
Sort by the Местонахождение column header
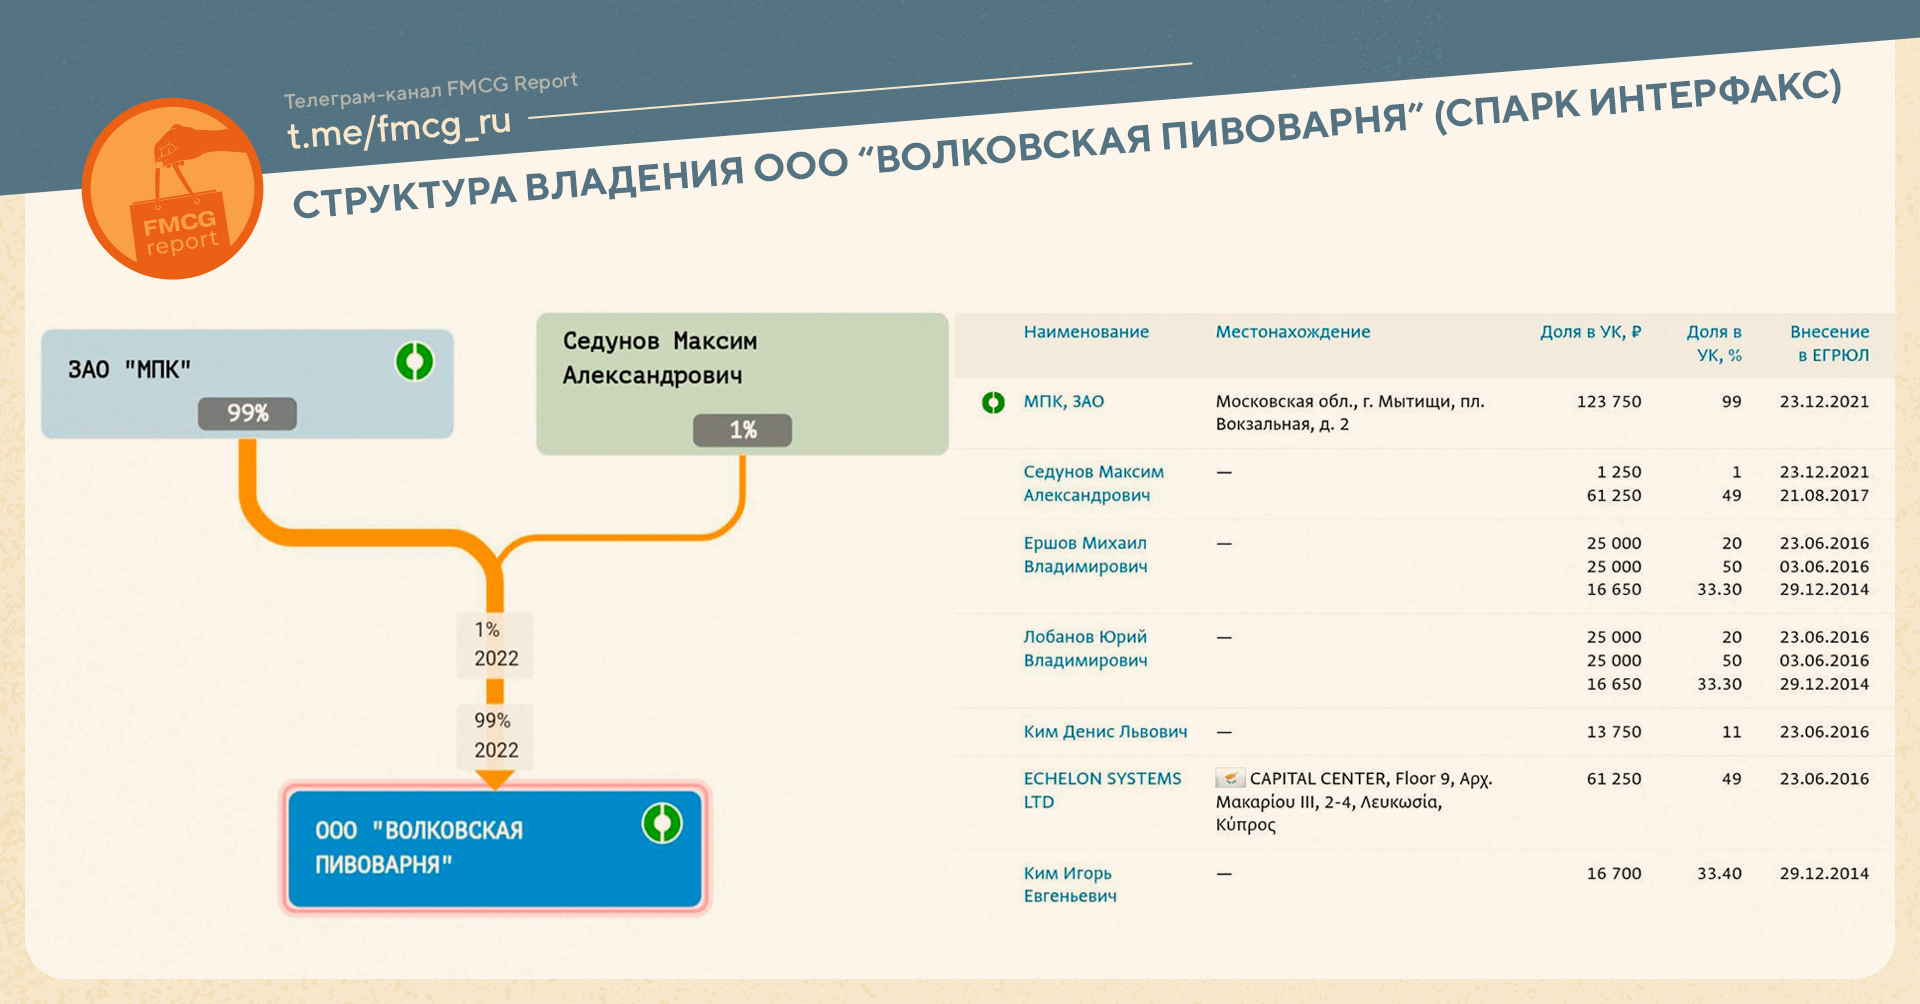pyautogui.click(x=1293, y=332)
